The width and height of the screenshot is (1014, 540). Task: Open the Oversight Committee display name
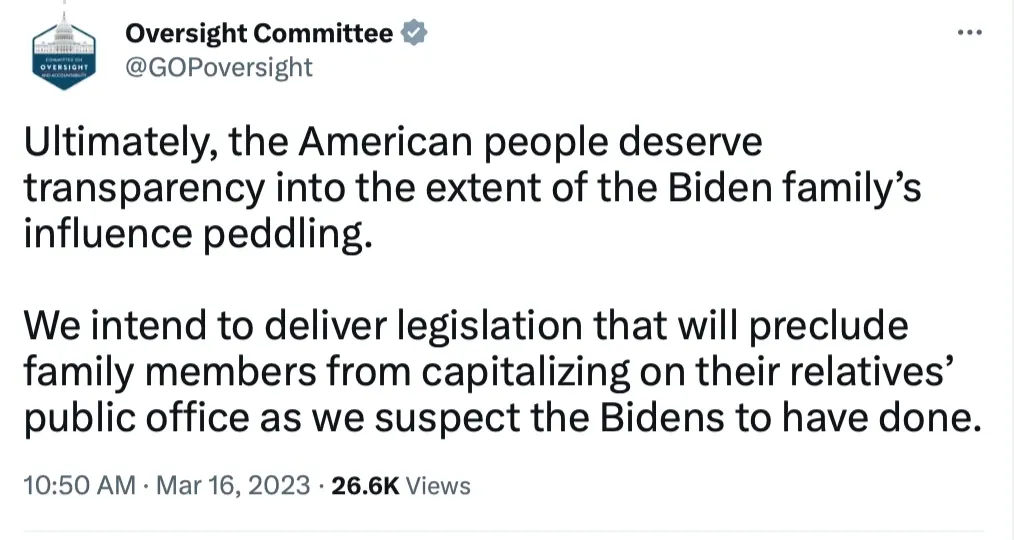tap(259, 33)
